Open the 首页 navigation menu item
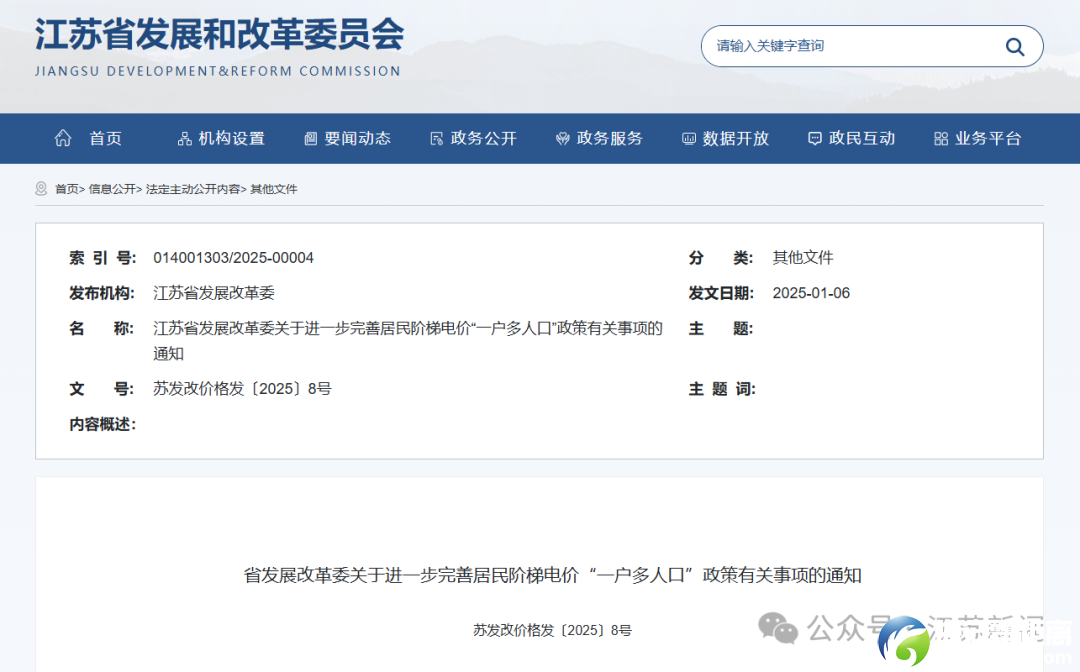Screen dimensions: 1080x672 [x=105, y=138]
